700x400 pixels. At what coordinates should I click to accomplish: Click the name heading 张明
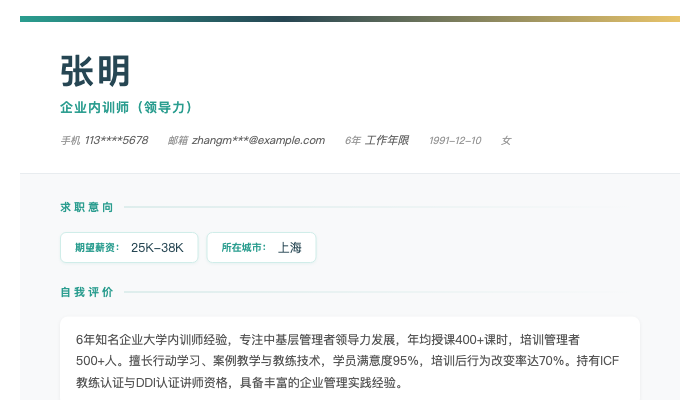click(95, 71)
